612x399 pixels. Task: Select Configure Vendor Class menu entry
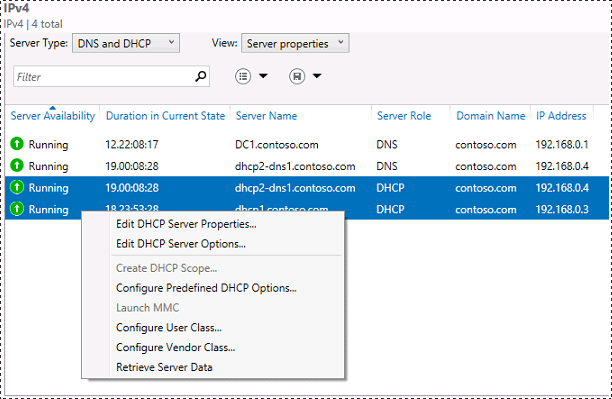click(175, 347)
